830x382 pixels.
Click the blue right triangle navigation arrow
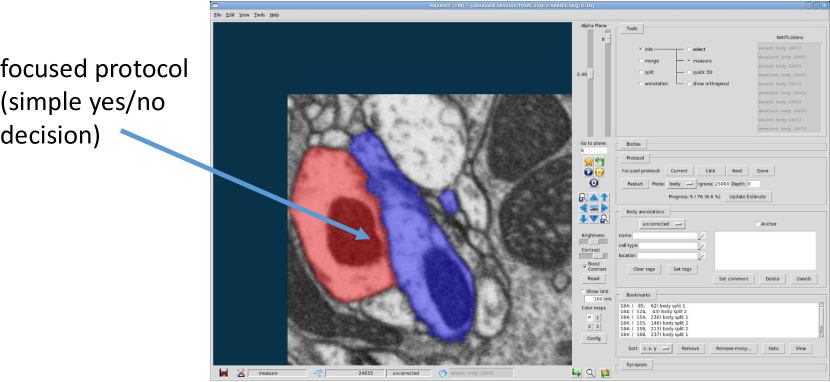coord(605,208)
